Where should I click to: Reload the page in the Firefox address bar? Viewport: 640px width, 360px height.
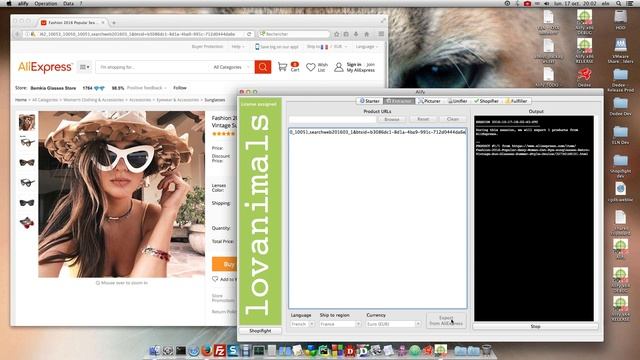(x=249, y=34)
